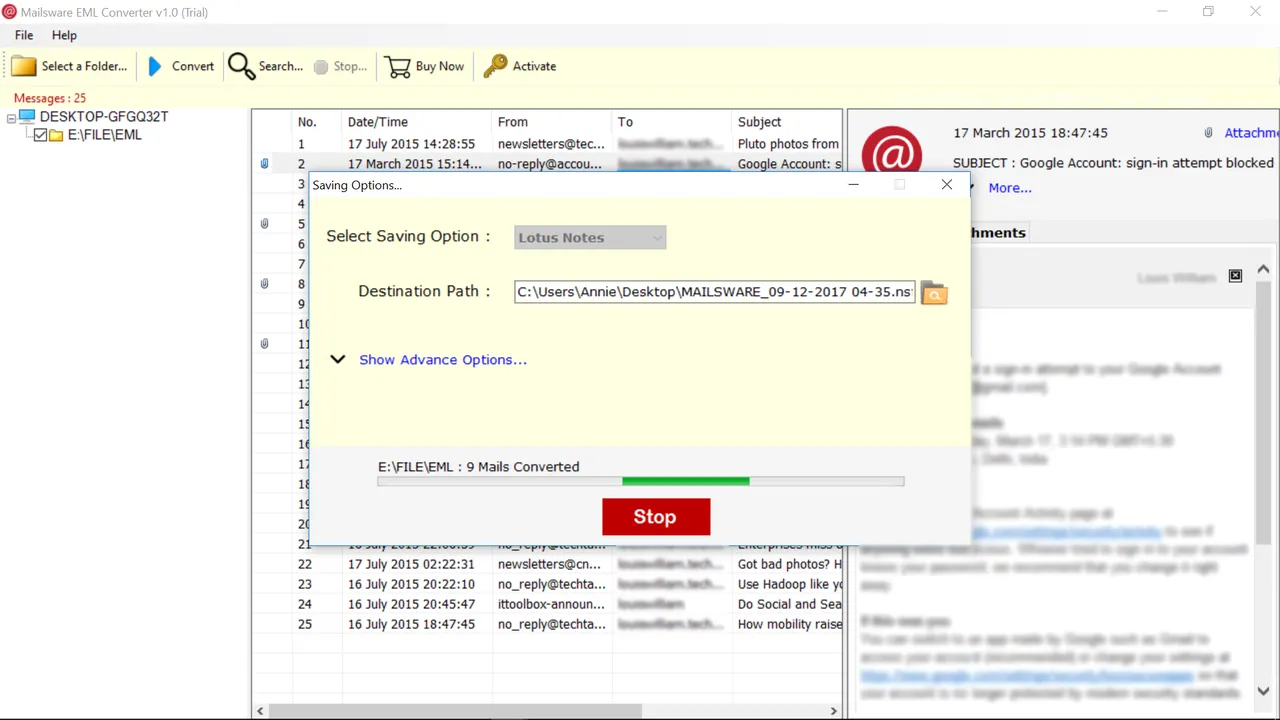1280x720 pixels.
Task: Click the red Stop button
Action: (x=656, y=517)
